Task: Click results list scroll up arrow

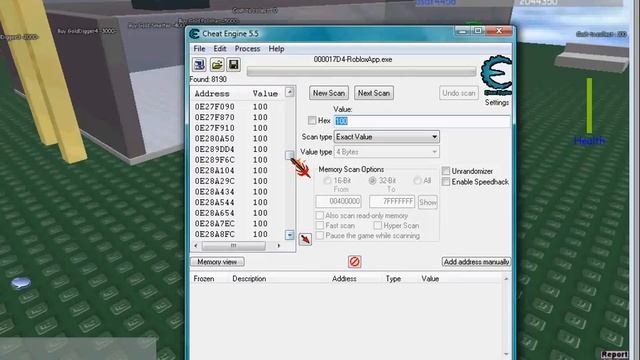Action: point(289,92)
